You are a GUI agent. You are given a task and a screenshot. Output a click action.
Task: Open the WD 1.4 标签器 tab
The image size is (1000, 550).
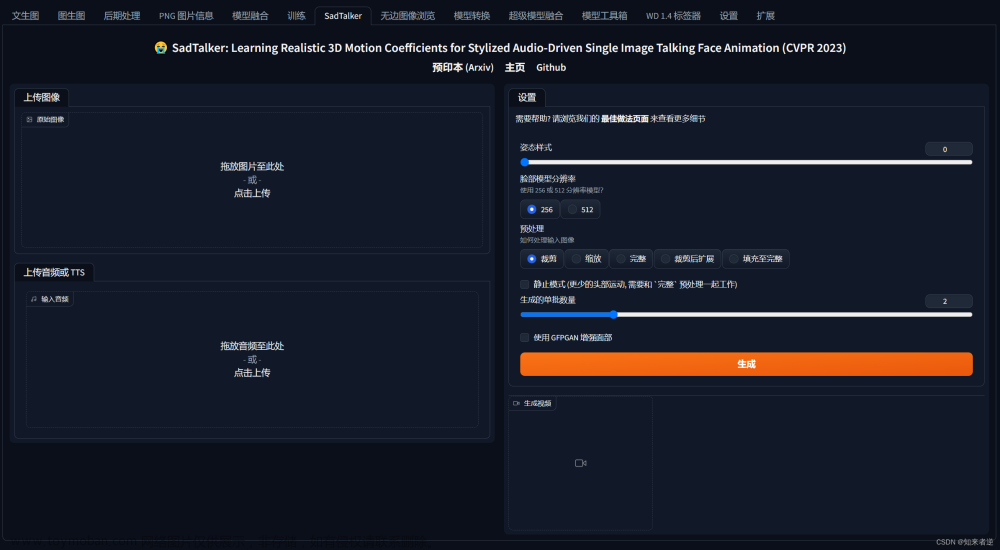[673, 15]
